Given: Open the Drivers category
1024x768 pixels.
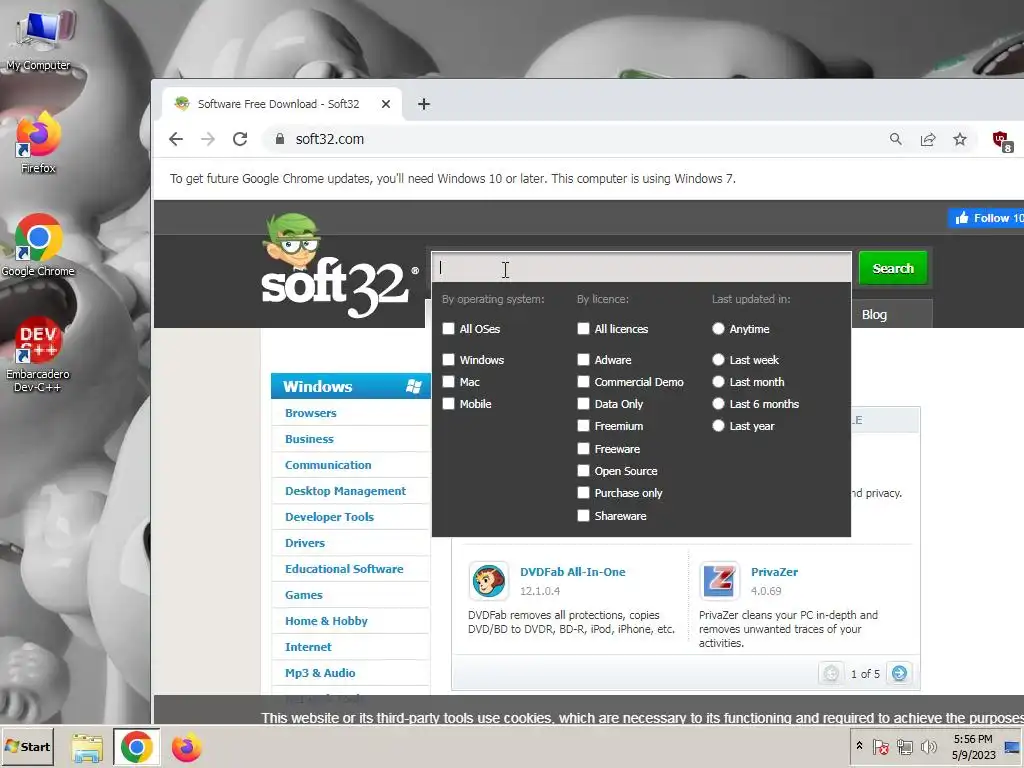Looking at the screenshot, I should click(x=304, y=543).
